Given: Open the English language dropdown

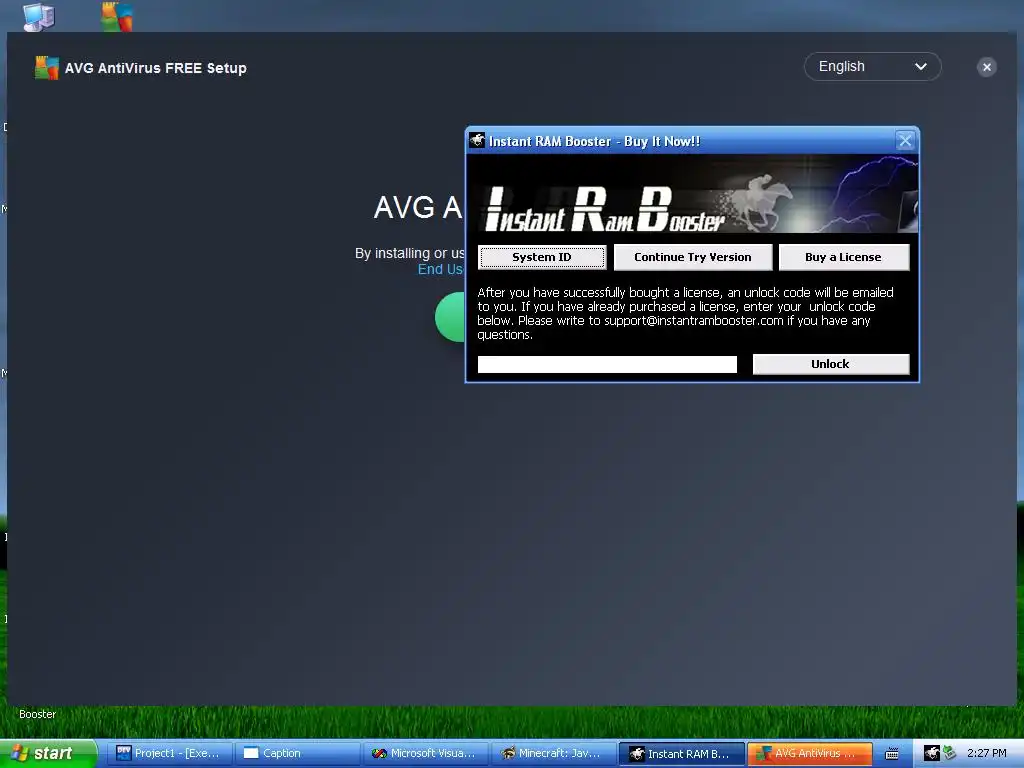Looking at the screenshot, I should tap(872, 67).
